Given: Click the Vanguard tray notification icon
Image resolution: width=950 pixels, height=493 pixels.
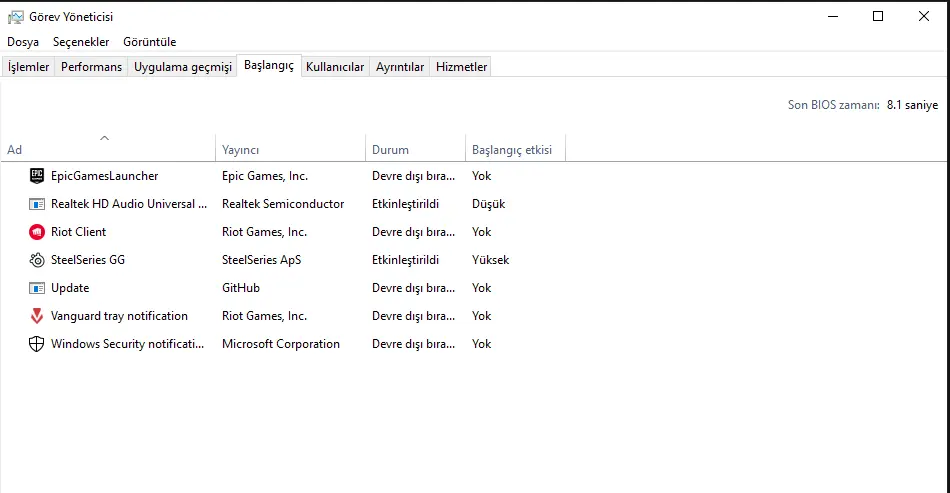Looking at the screenshot, I should (x=37, y=316).
